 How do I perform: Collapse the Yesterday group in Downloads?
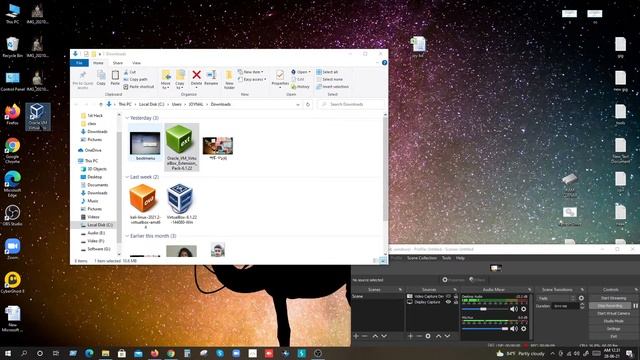pyautogui.click(x=127, y=118)
